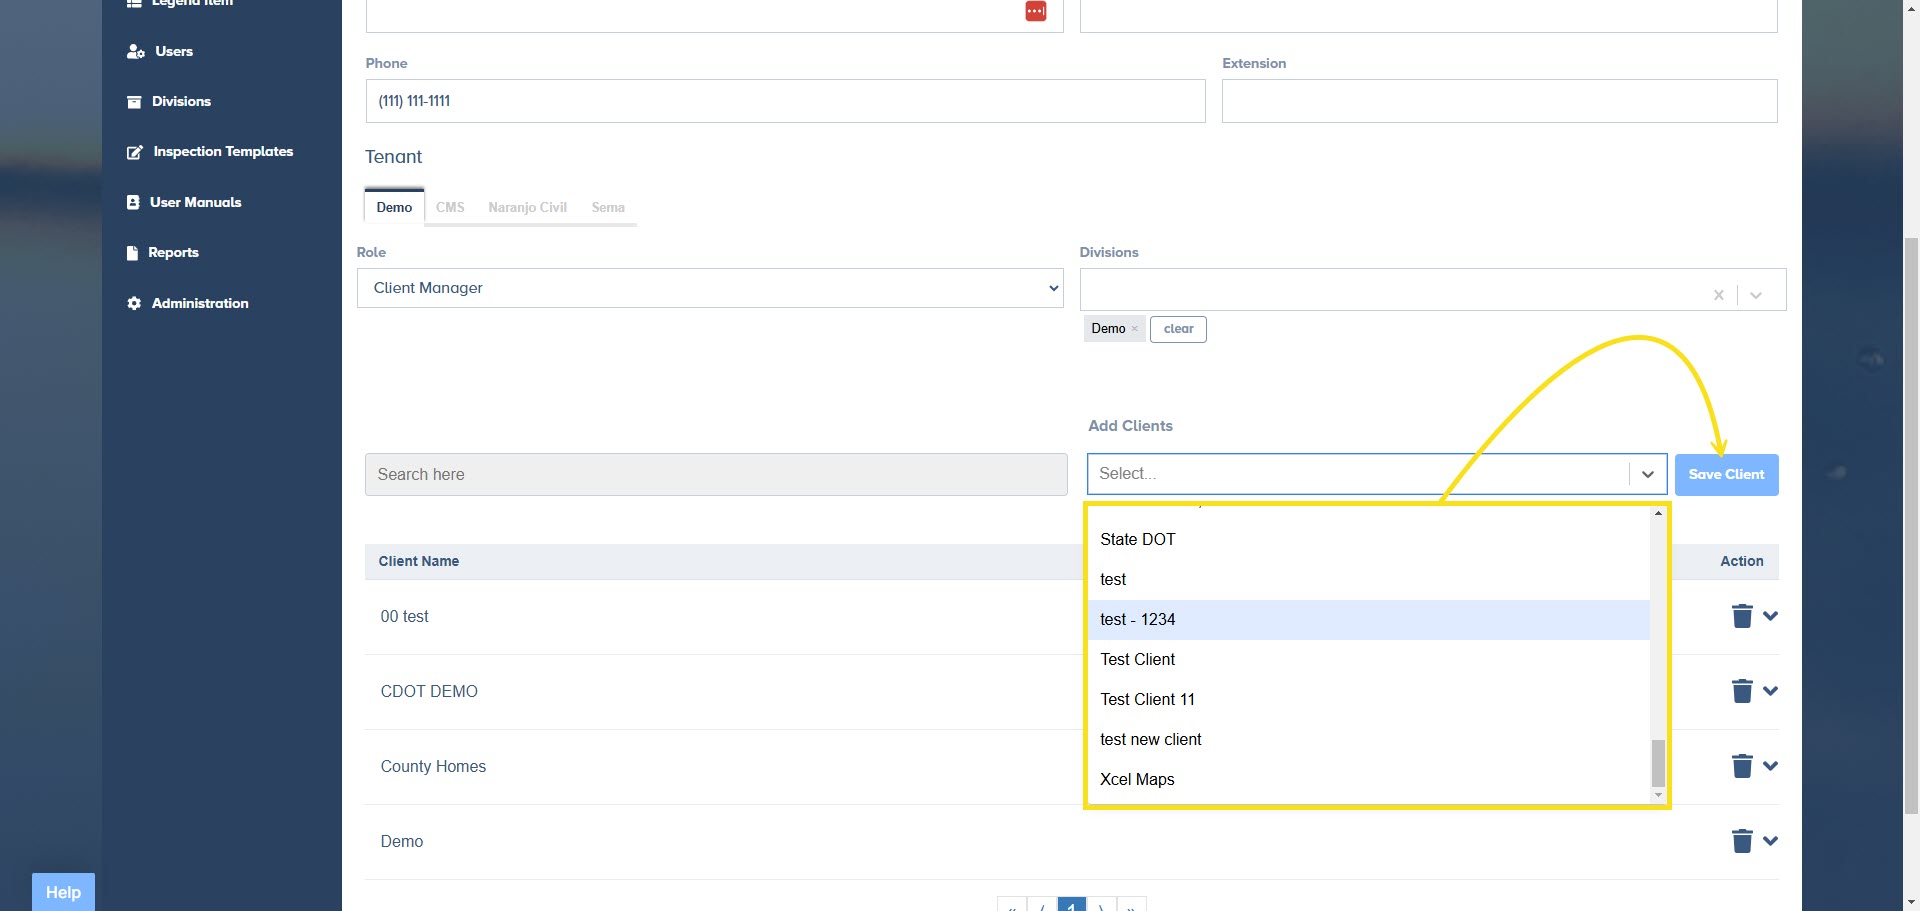1920x911 pixels.
Task: Expand the 00 test row chevron
Action: [x=1770, y=616]
